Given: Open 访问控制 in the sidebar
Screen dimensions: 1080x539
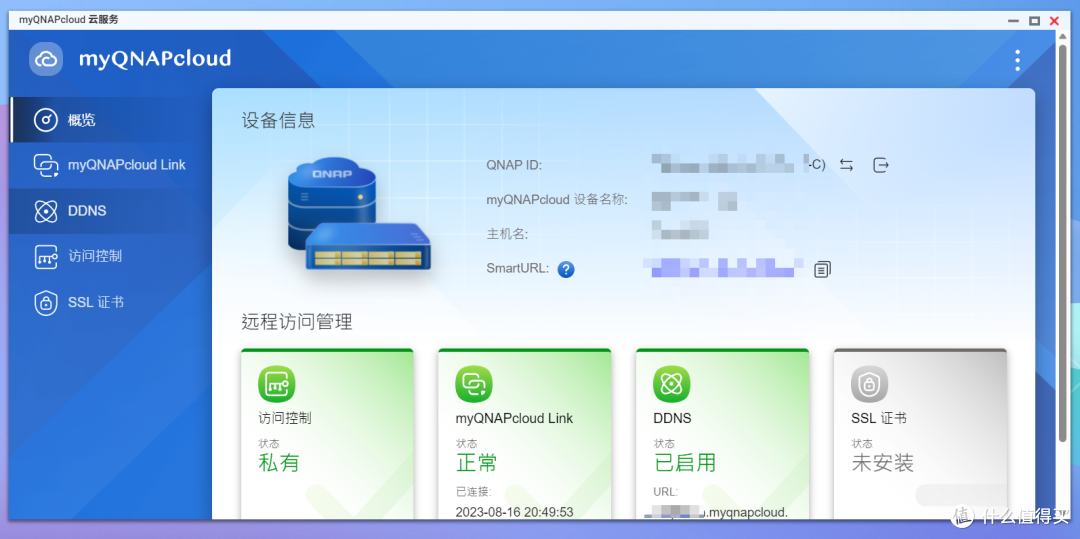Looking at the screenshot, I should (110, 256).
